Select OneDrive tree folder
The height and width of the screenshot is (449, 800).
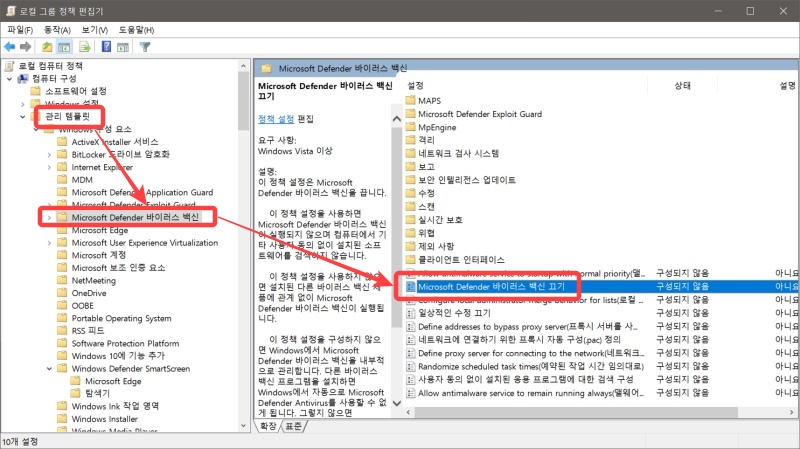[x=89, y=293]
